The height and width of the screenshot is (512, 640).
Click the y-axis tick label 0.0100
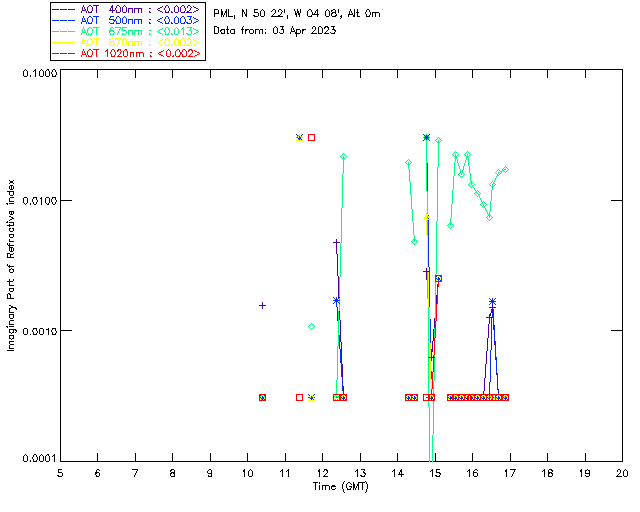click(x=40, y=201)
